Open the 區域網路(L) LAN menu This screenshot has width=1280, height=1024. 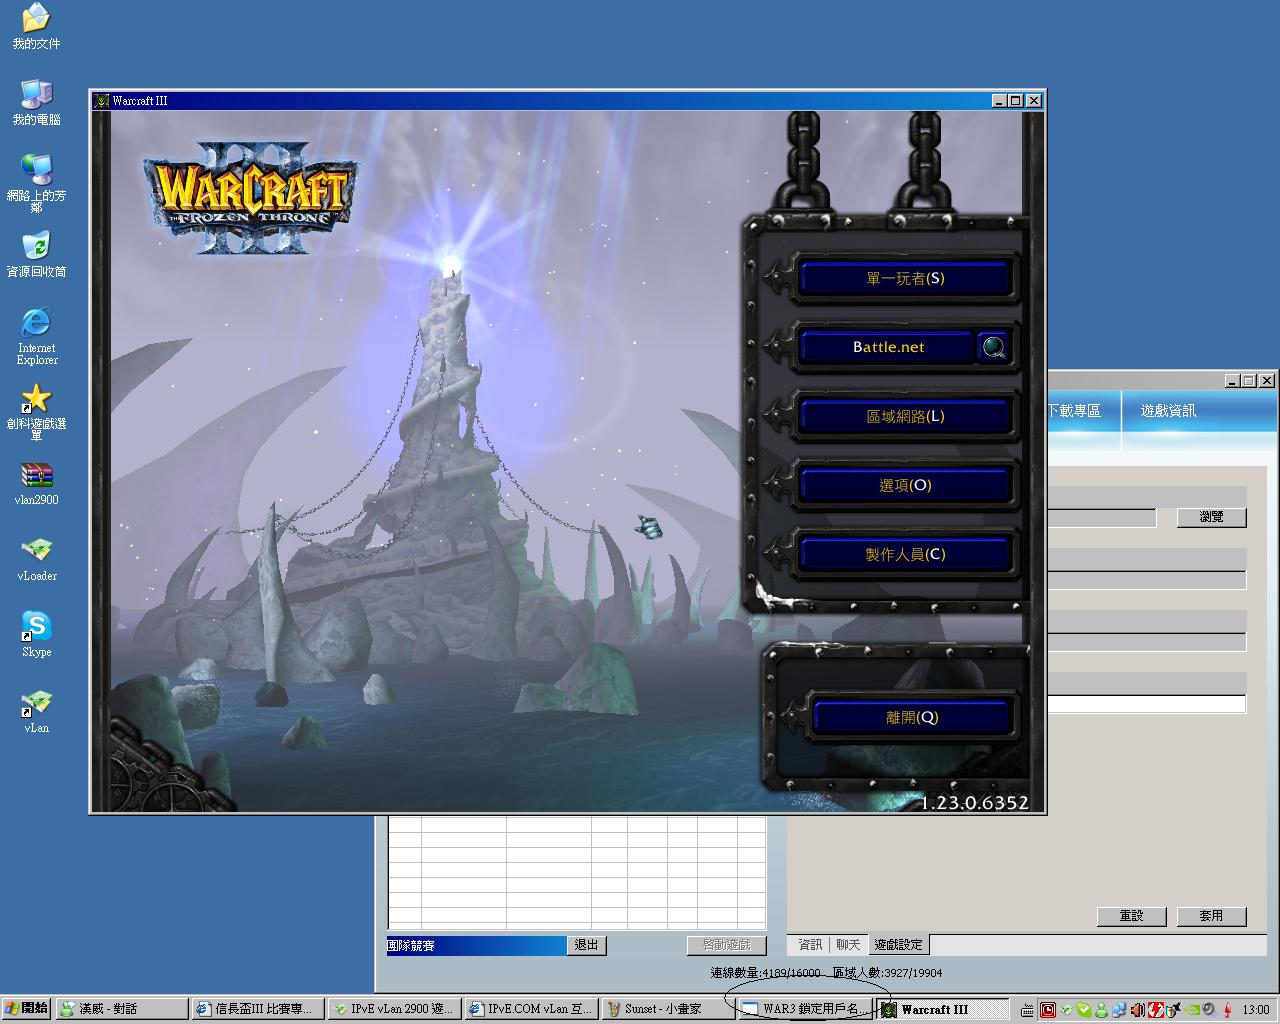(x=905, y=416)
